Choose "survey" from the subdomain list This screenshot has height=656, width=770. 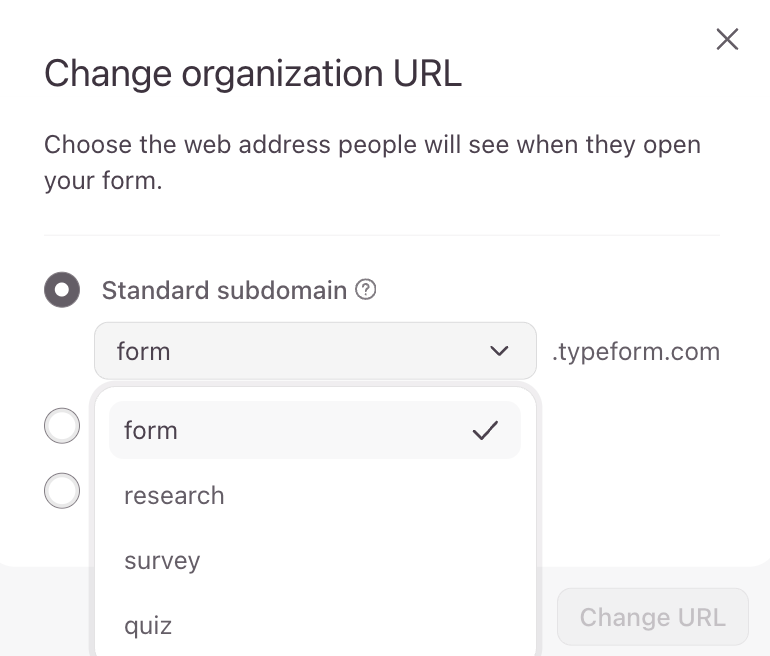162,561
